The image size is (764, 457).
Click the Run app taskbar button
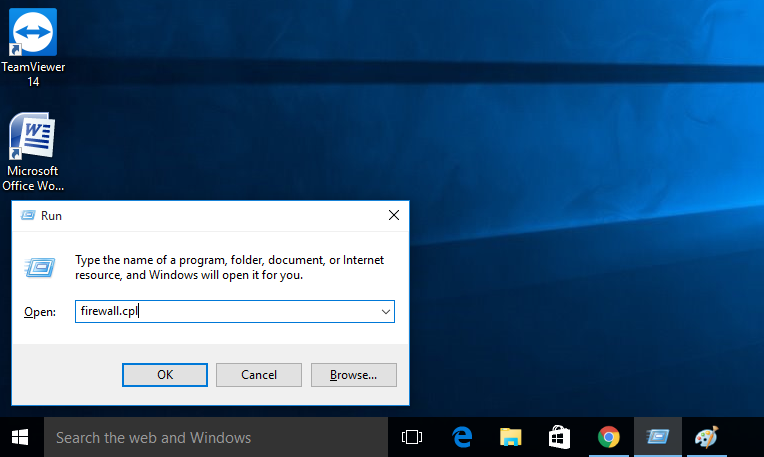[x=658, y=437]
